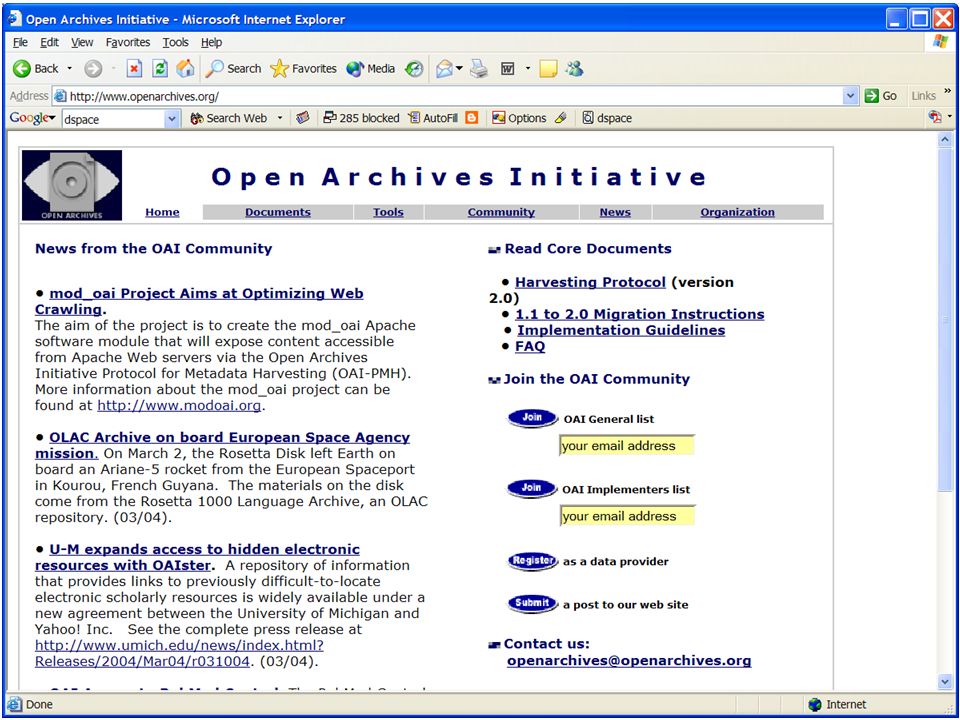
Task: Open the Search Web dropdown arrow
Action: point(280,118)
